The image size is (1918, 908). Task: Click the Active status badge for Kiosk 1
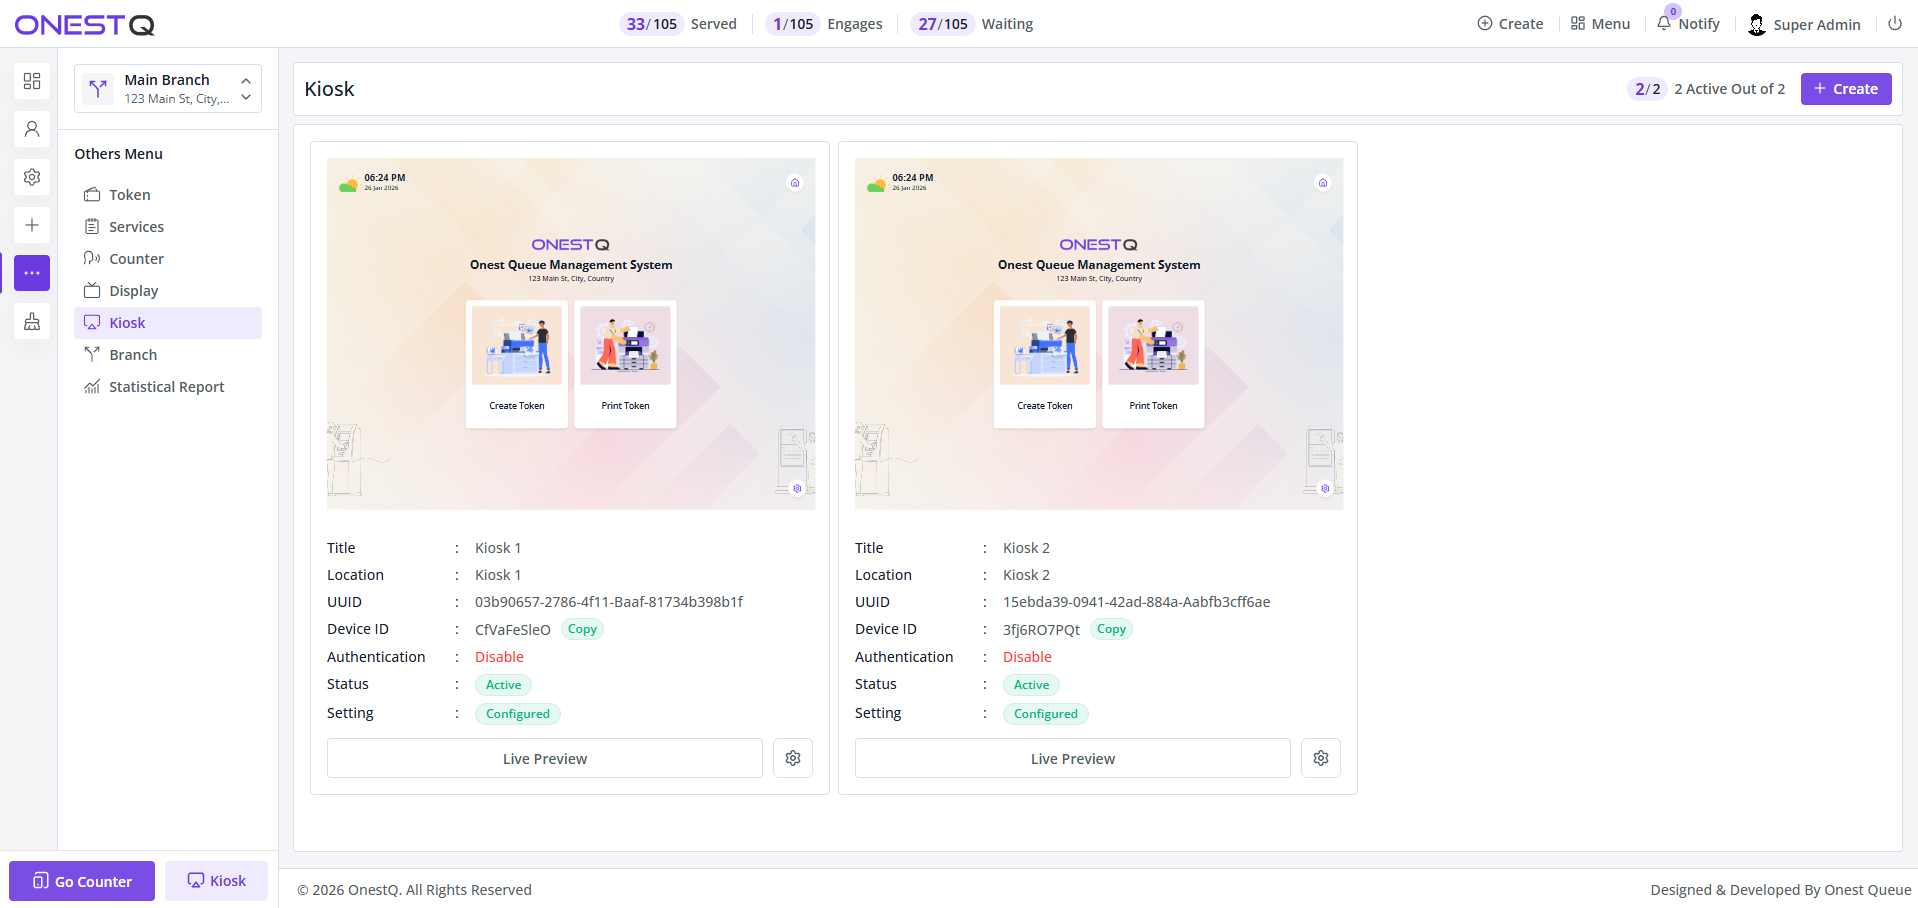(503, 685)
